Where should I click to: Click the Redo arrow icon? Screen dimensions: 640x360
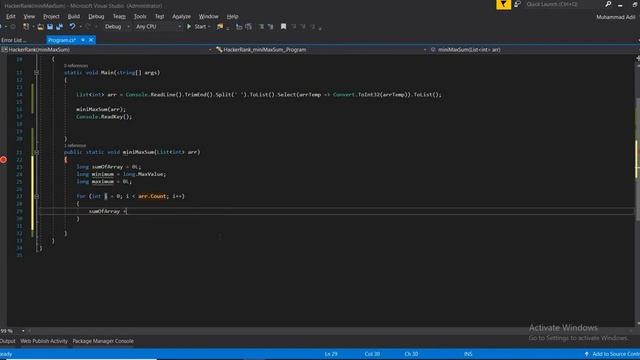pyautogui.click(x=88, y=27)
